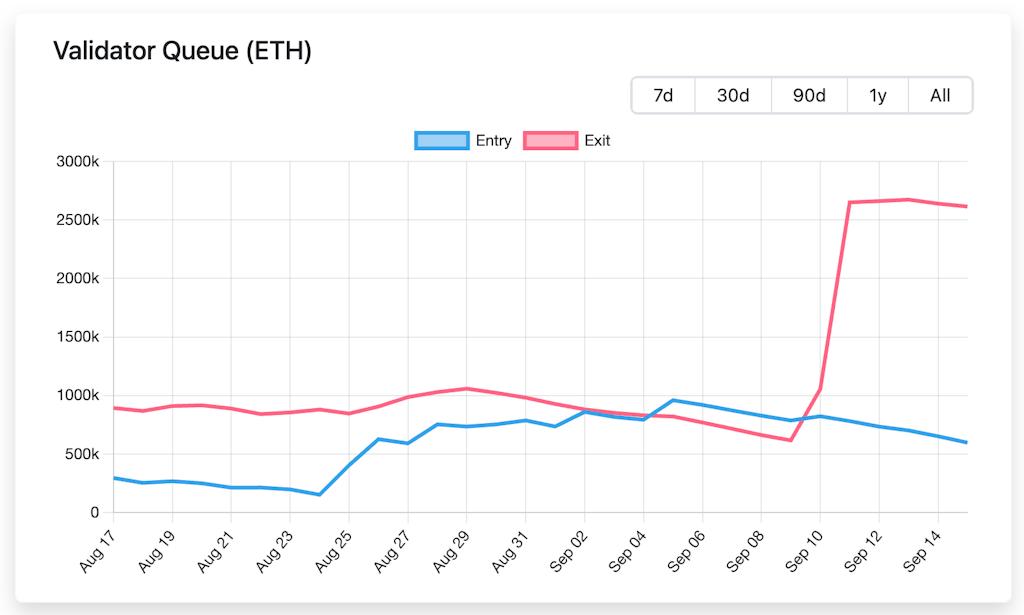Click the Sep 14 x-axis label
Viewport: 1024px width, 615px height.
pyautogui.click(x=922, y=547)
